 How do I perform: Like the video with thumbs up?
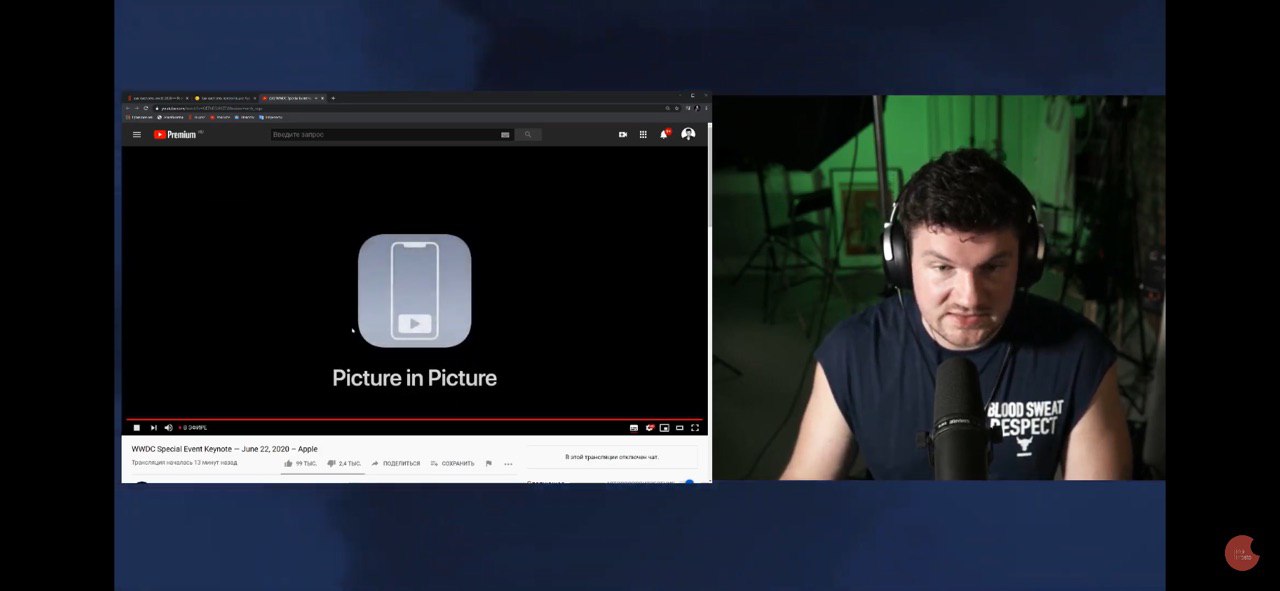pyautogui.click(x=300, y=463)
